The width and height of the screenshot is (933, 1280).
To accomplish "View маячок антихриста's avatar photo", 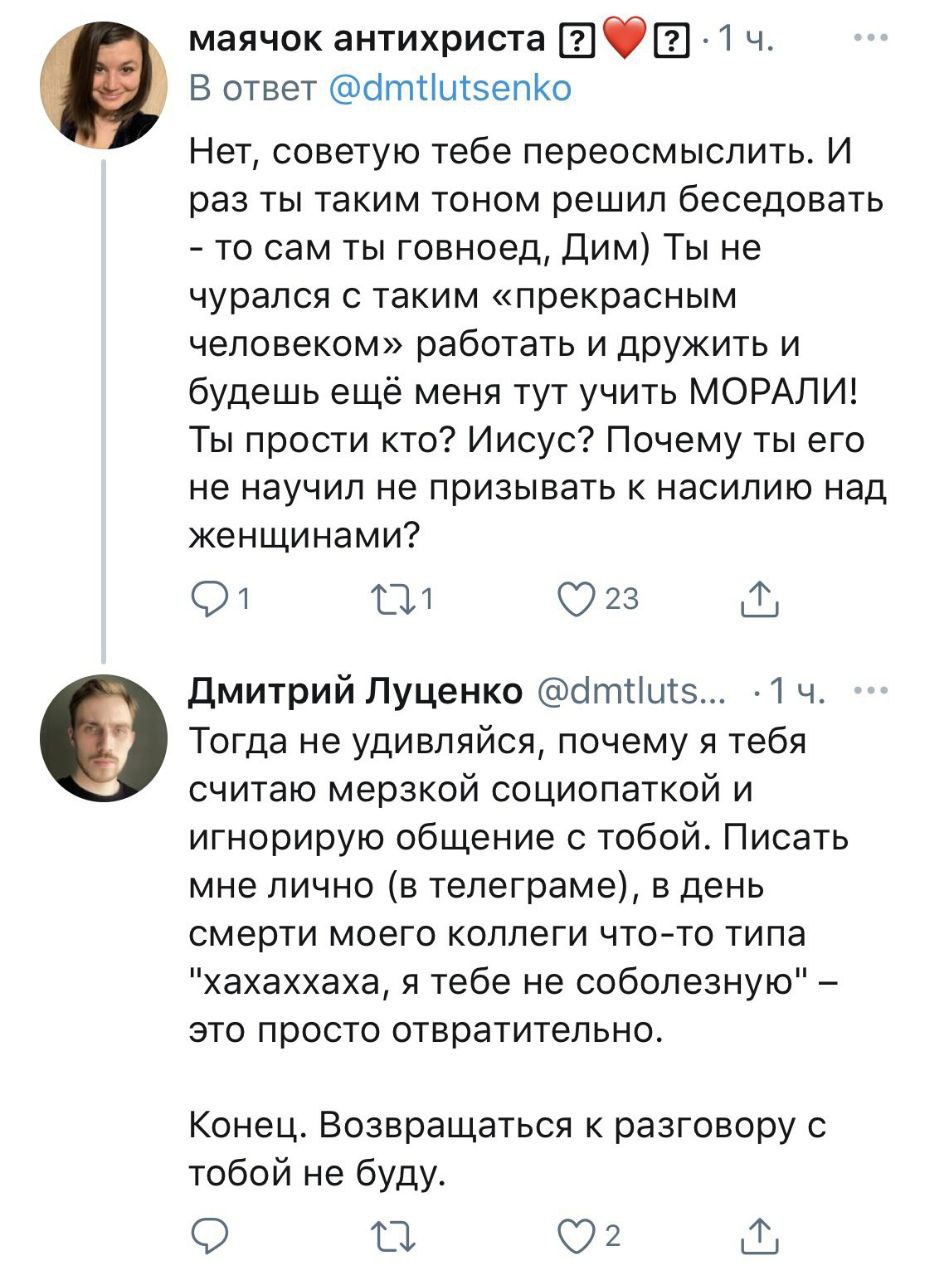I will [x=103, y=85].
